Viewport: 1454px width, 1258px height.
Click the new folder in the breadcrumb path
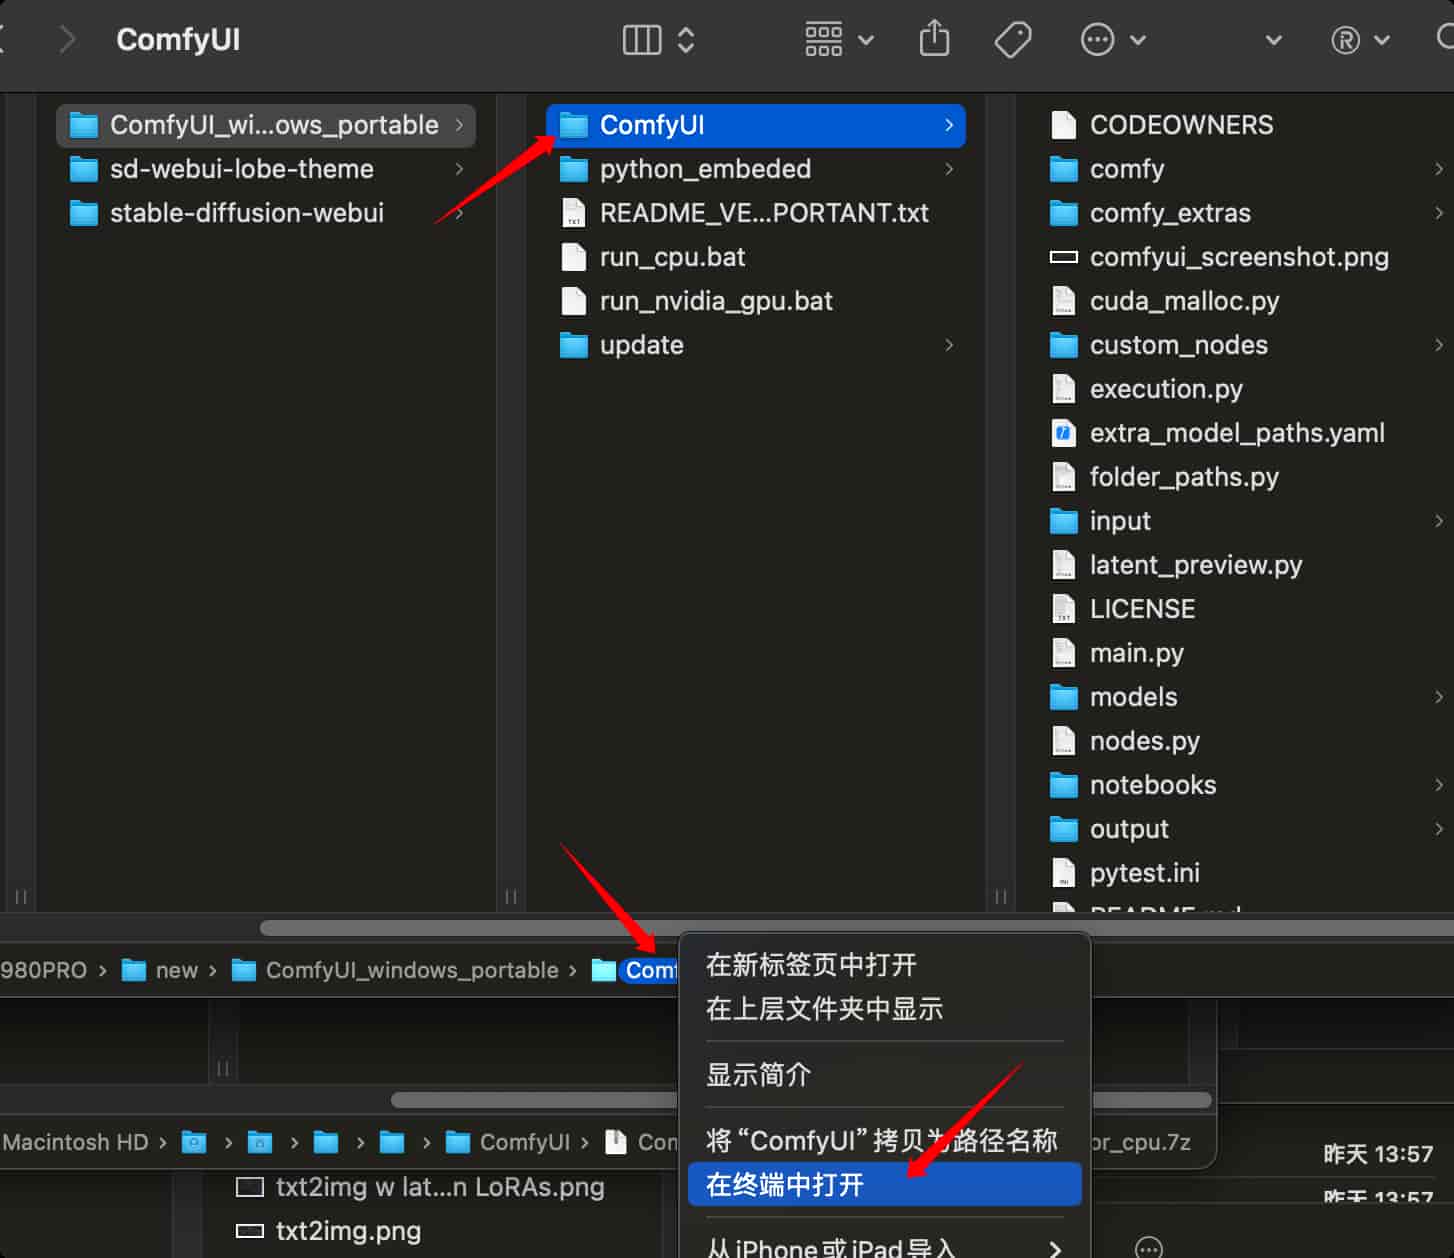pos(178,970)
